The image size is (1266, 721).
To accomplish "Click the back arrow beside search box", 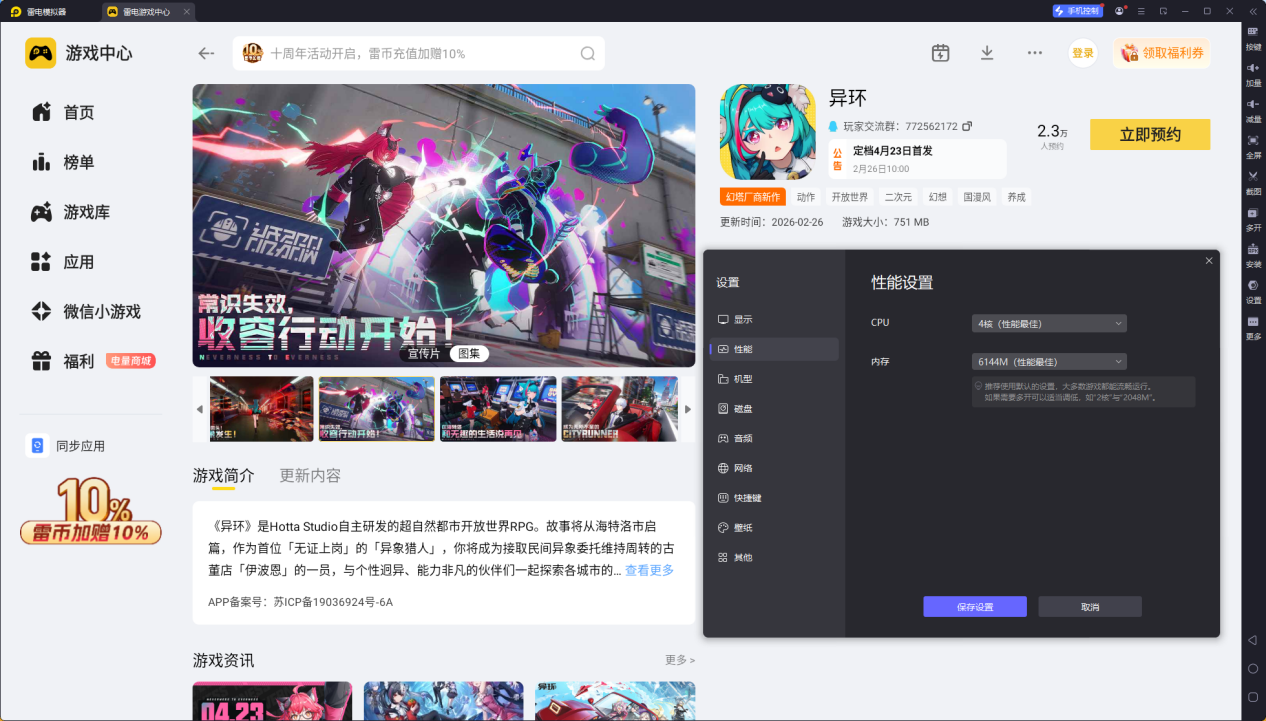I will (206, 53).
